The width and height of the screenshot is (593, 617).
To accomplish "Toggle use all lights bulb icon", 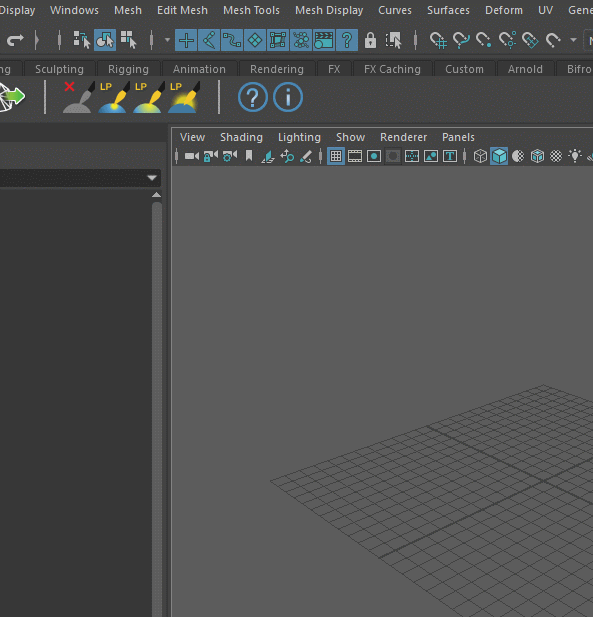I will tap(575, 156).
